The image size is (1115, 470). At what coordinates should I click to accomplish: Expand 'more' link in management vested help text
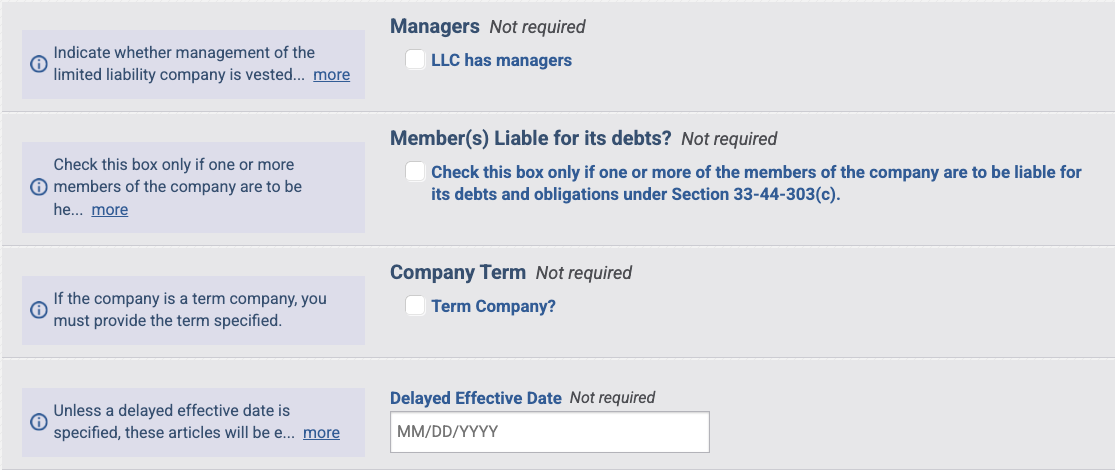coord(331,75)
